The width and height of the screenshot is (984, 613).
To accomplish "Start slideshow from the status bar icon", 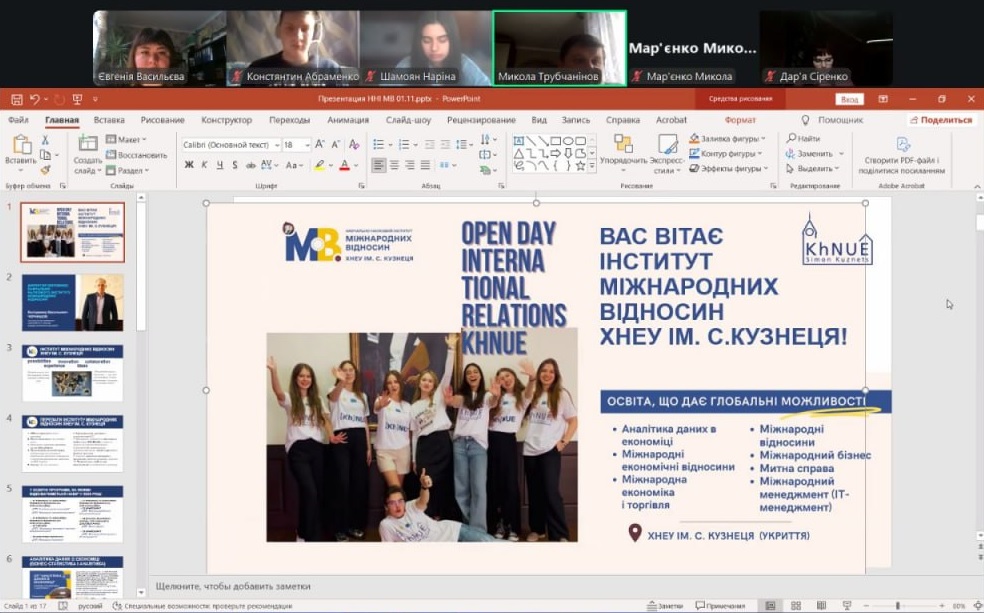I will pos(846,606).
